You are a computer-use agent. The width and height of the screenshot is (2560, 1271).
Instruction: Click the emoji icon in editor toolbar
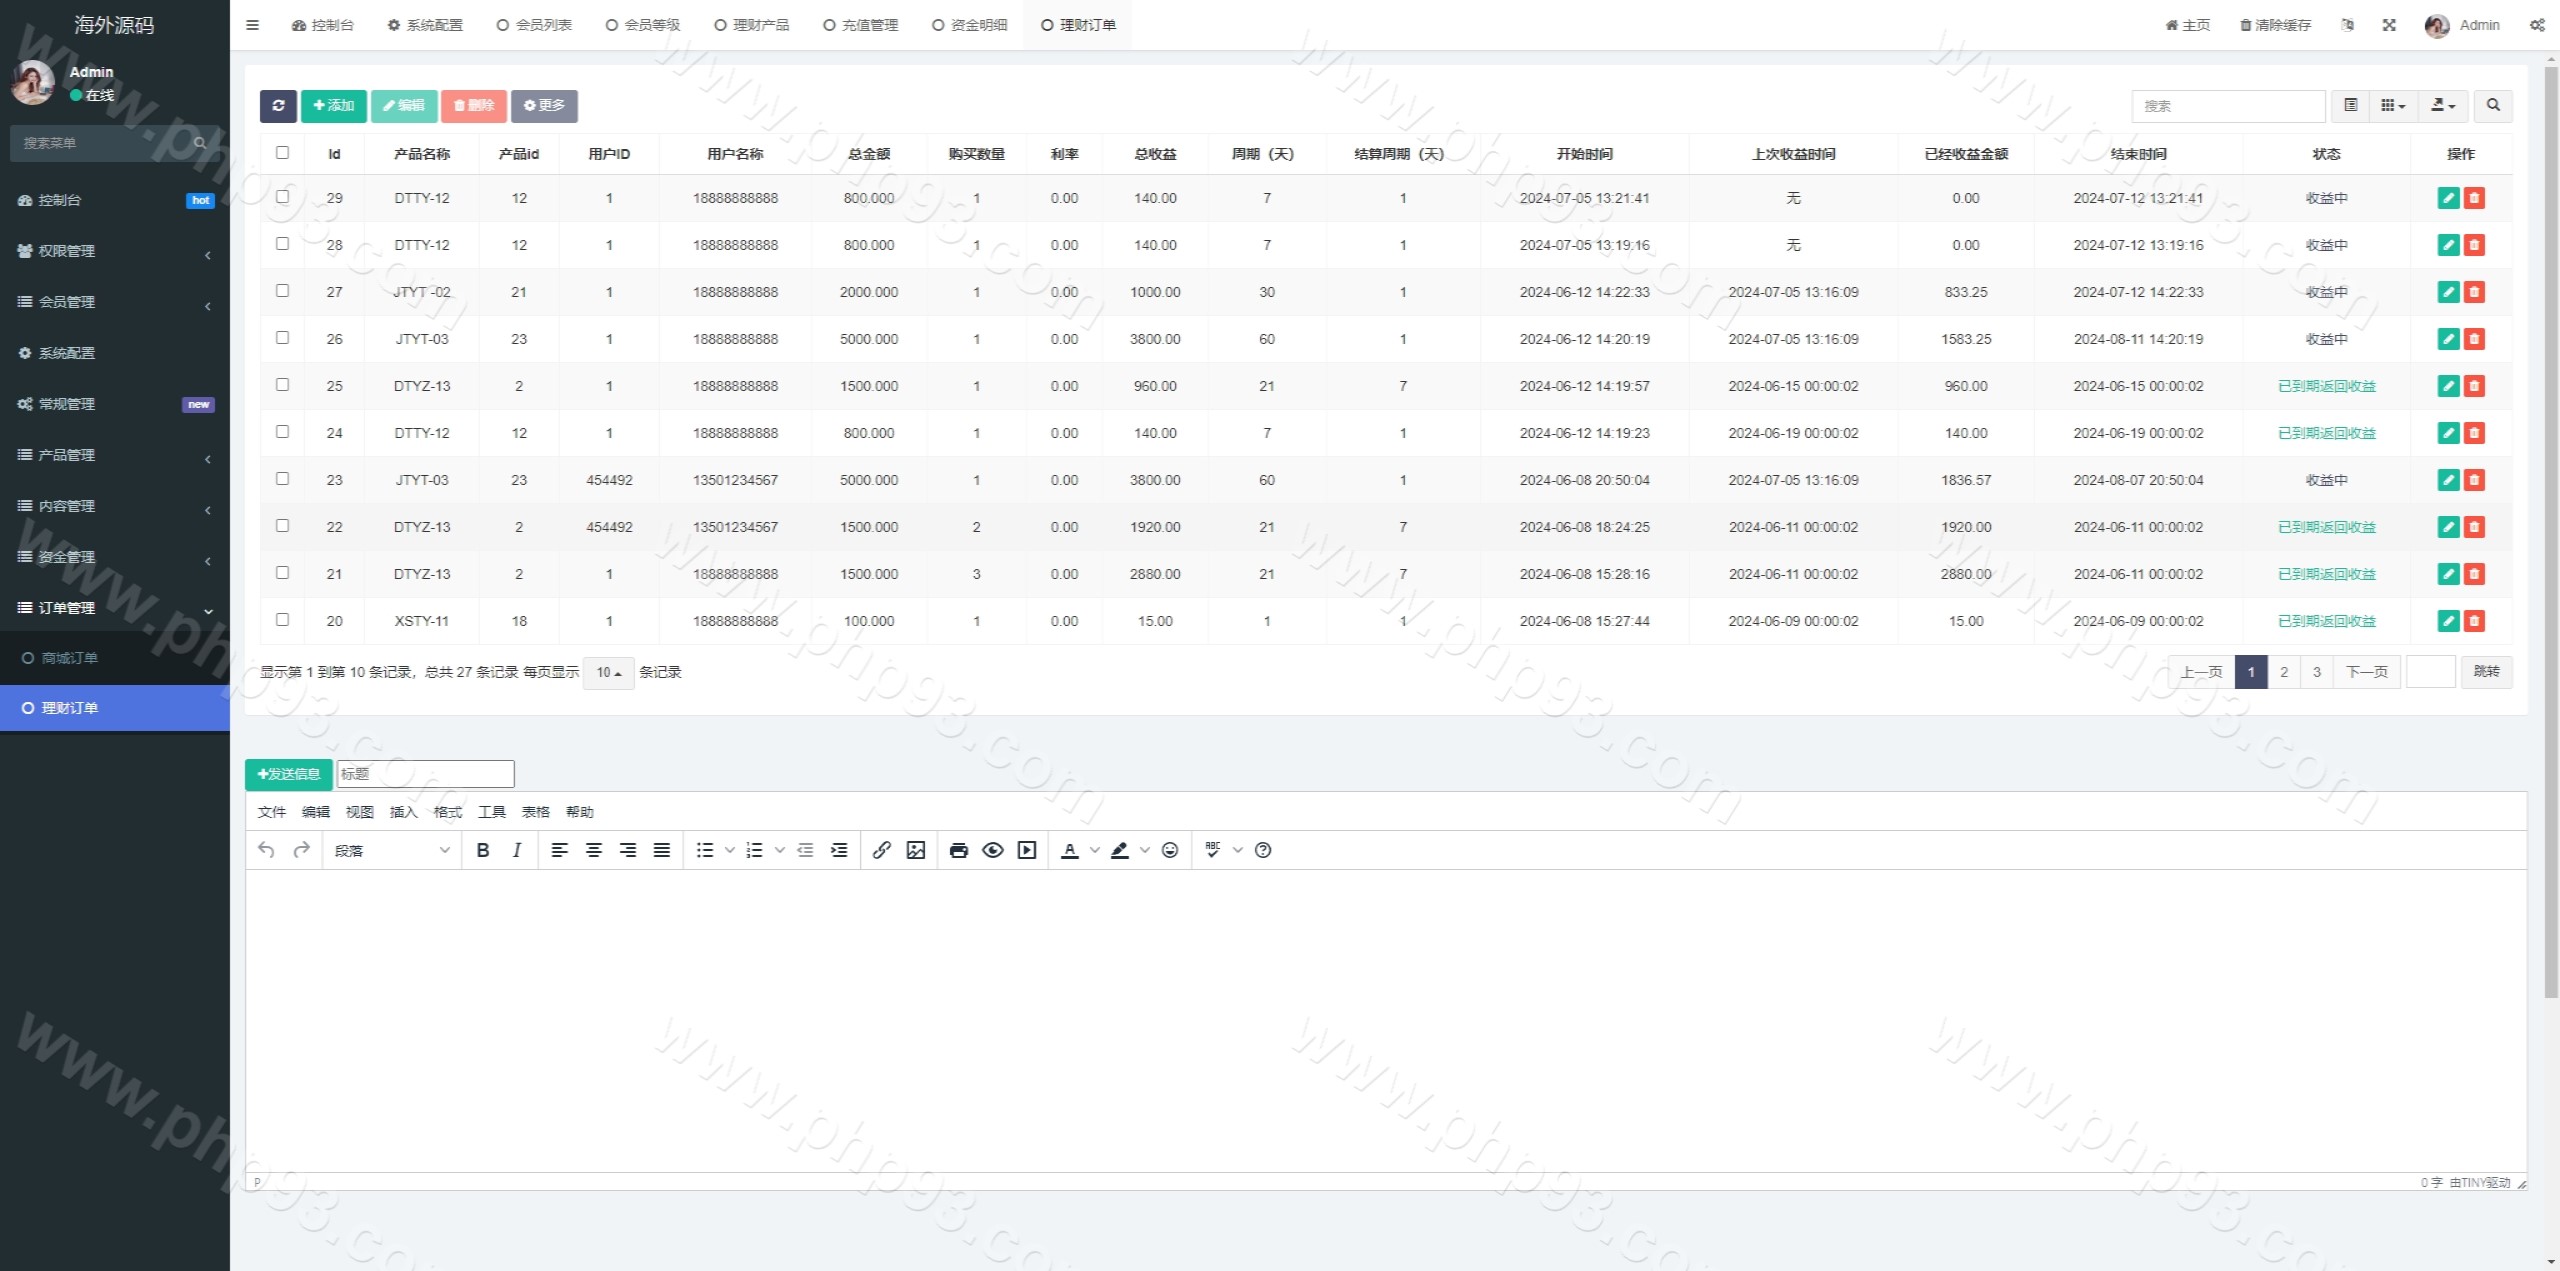[1170, 850]
